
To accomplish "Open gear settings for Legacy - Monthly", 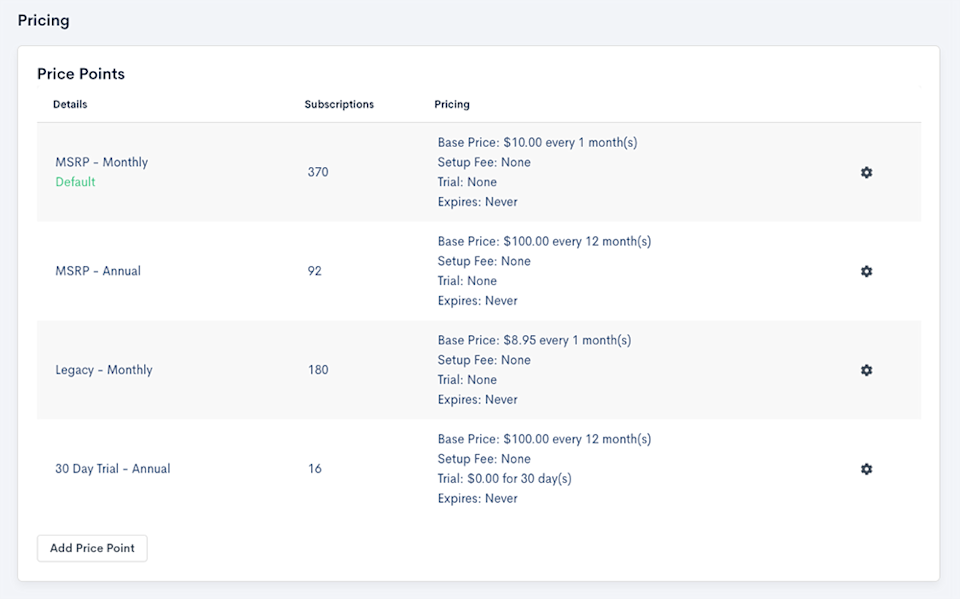I will tap(866, 370).
